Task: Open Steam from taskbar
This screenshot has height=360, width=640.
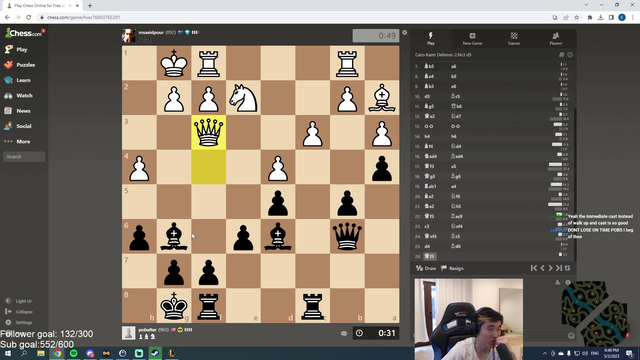Action: pyautogui.click(x=155, y=353)
